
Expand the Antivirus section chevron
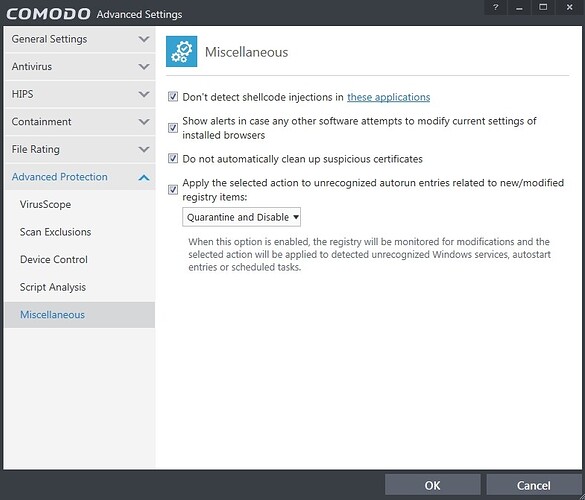click(144, 66)
